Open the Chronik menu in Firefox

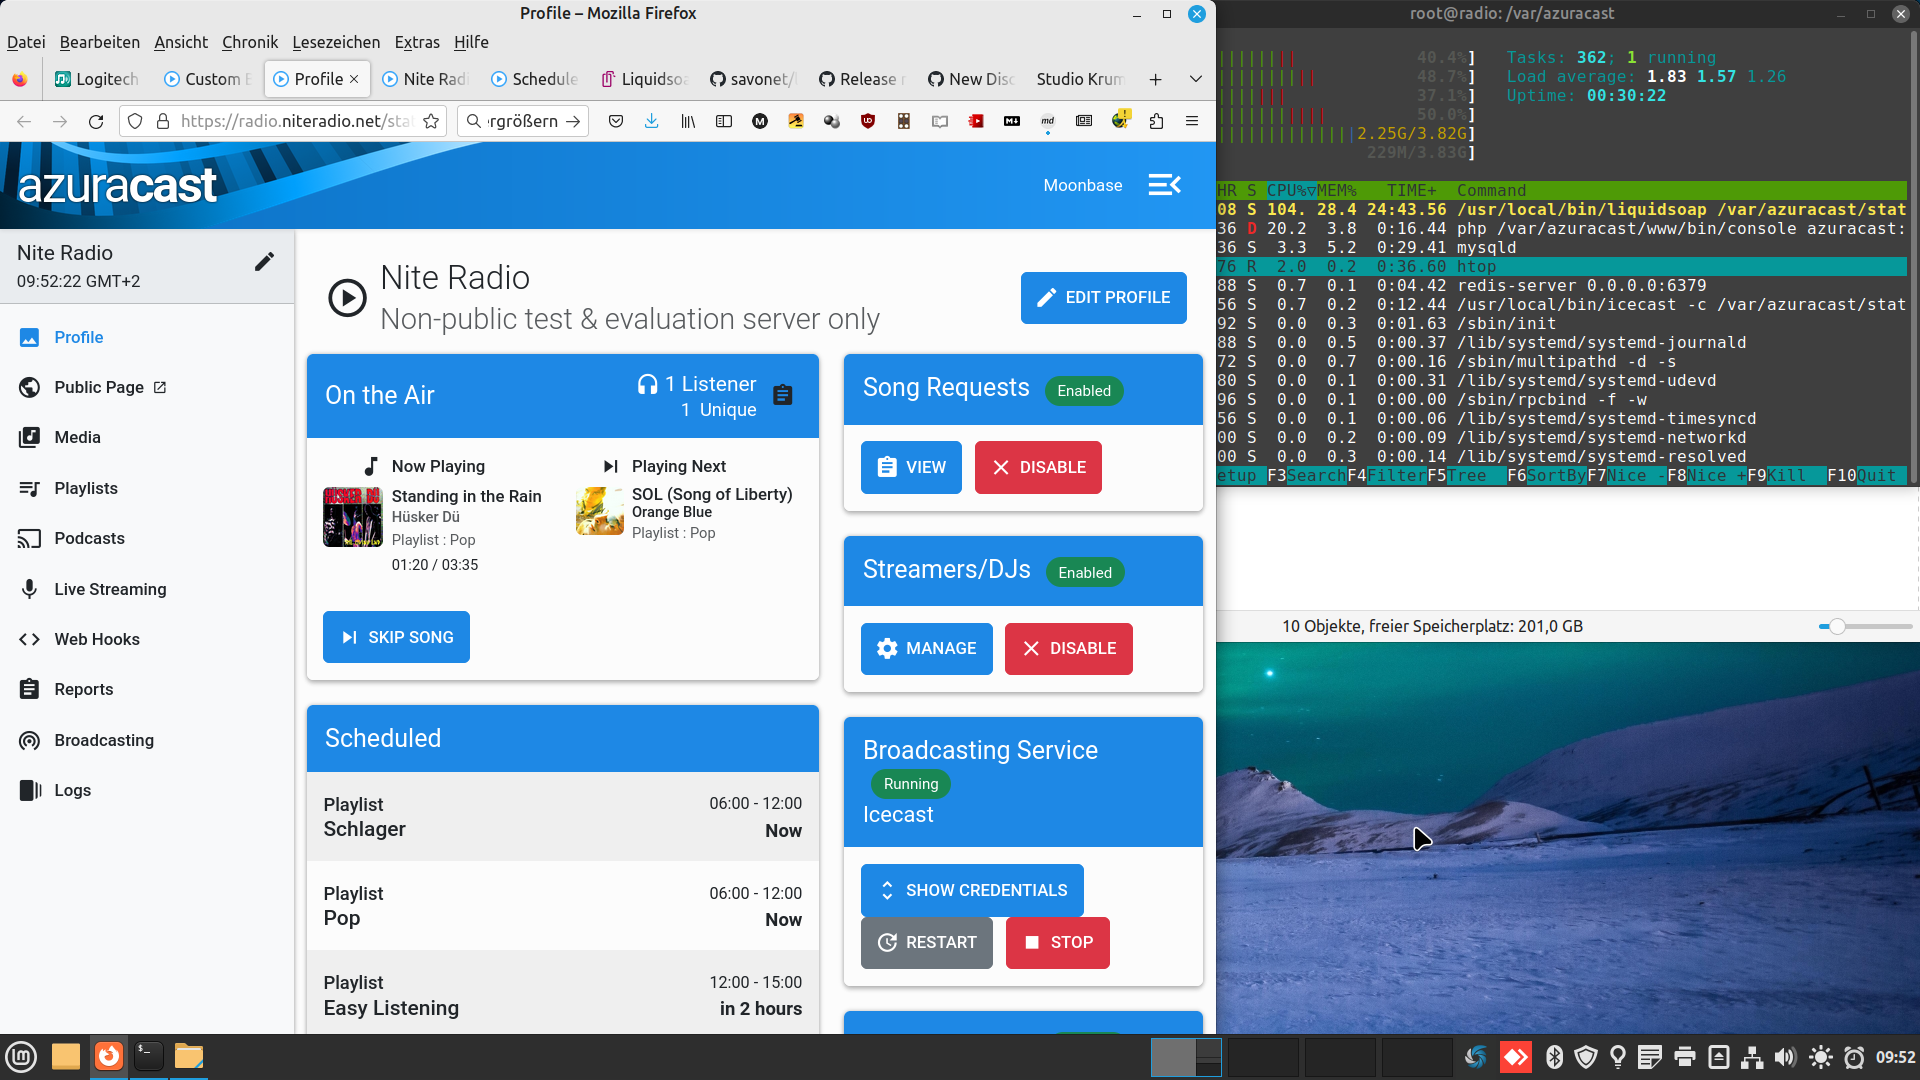(x=249, y=42)
